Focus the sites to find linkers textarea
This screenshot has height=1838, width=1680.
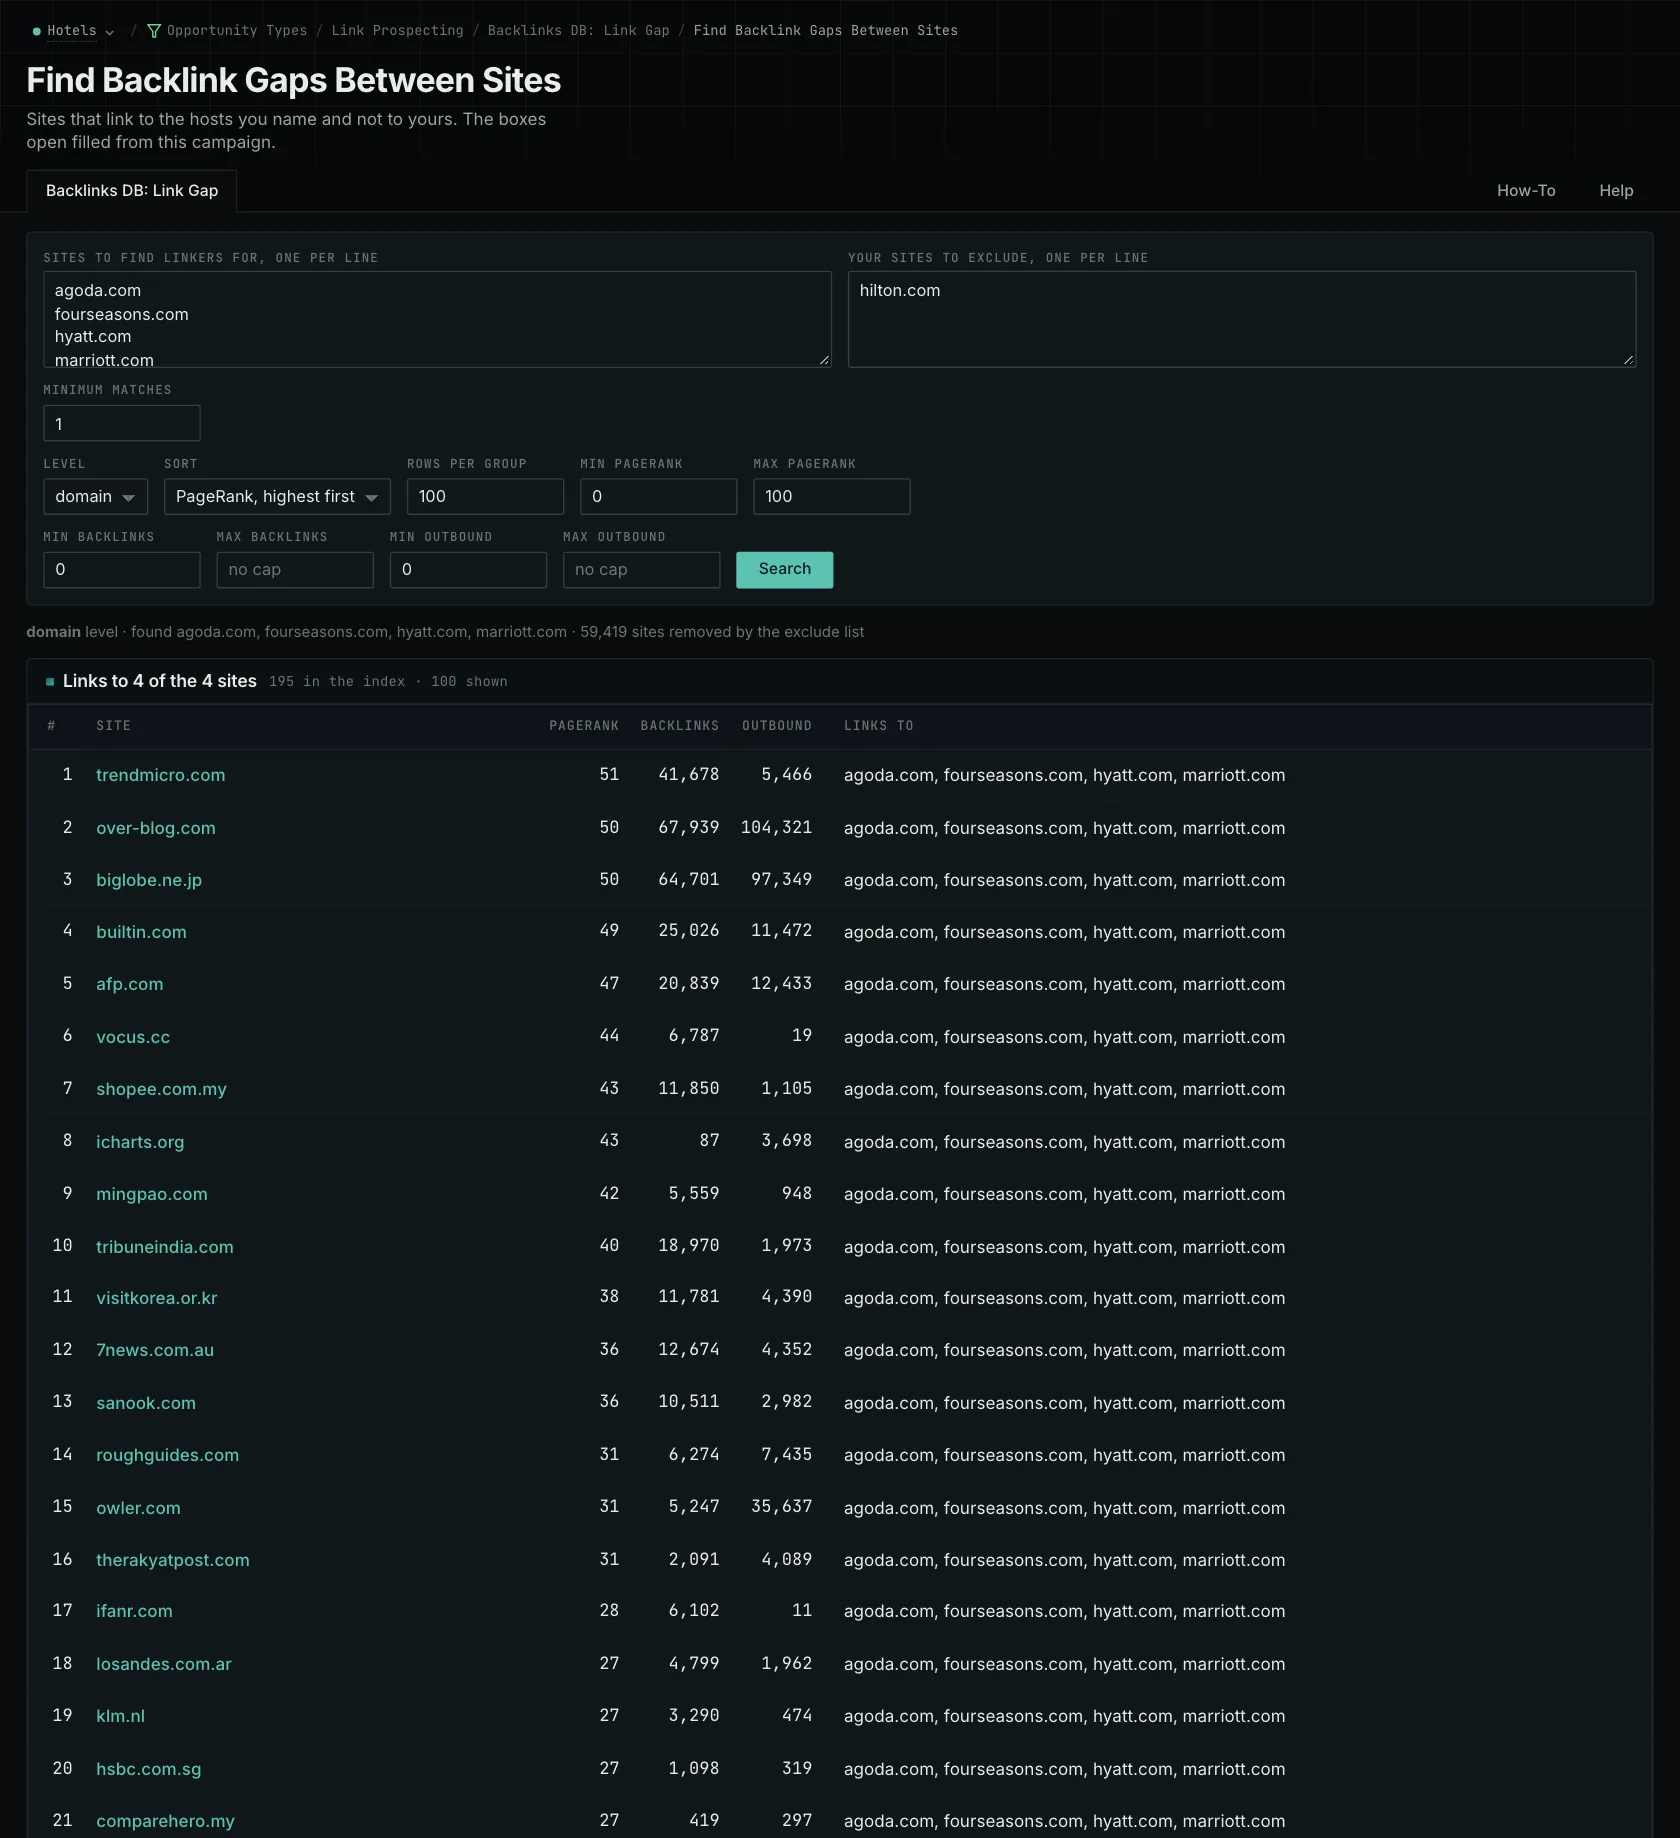pos(437,319)
